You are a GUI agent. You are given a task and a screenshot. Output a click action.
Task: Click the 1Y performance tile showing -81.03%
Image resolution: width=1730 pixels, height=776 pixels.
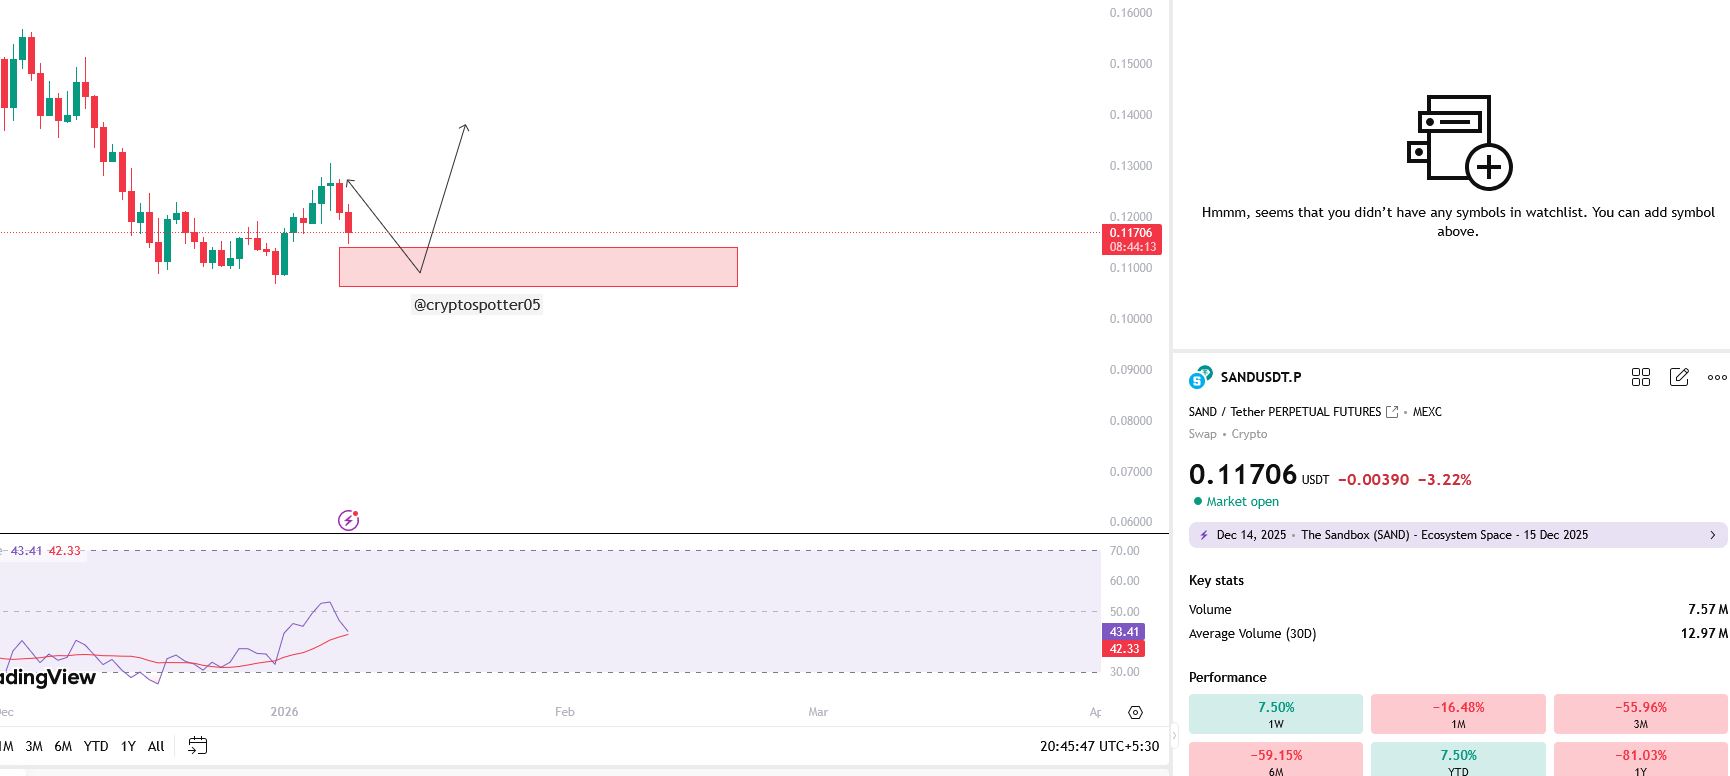tap(1641, 759)
